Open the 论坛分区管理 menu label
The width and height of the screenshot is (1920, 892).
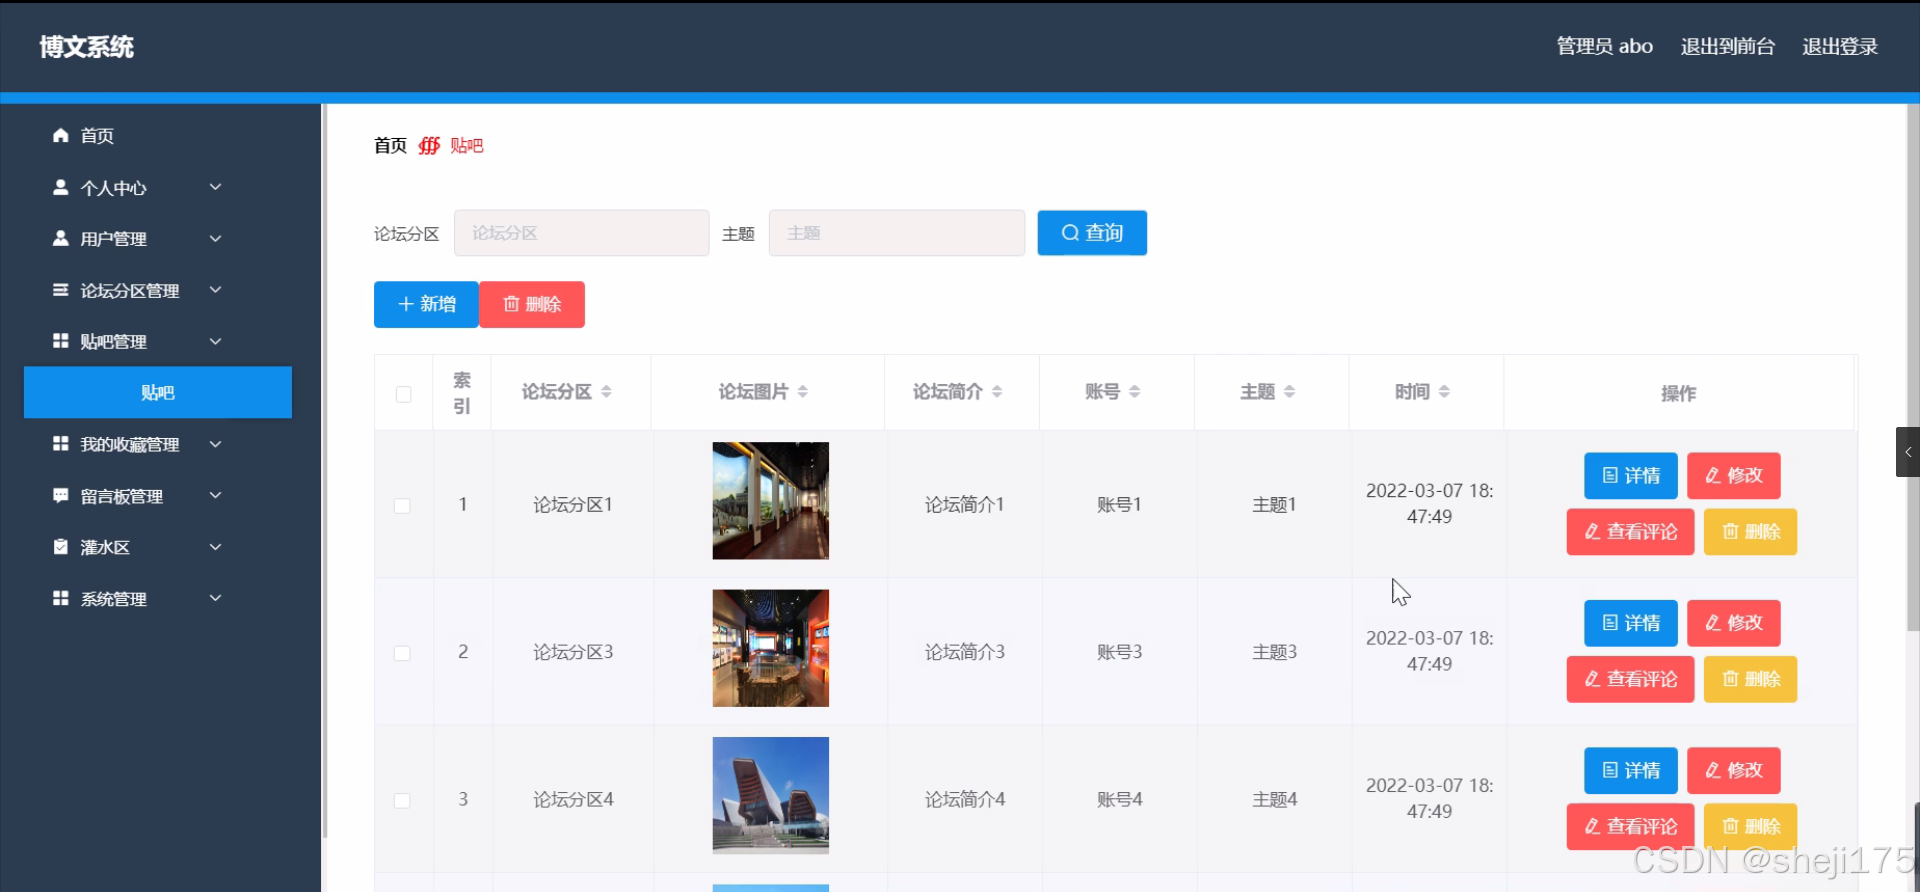[130, 291]
